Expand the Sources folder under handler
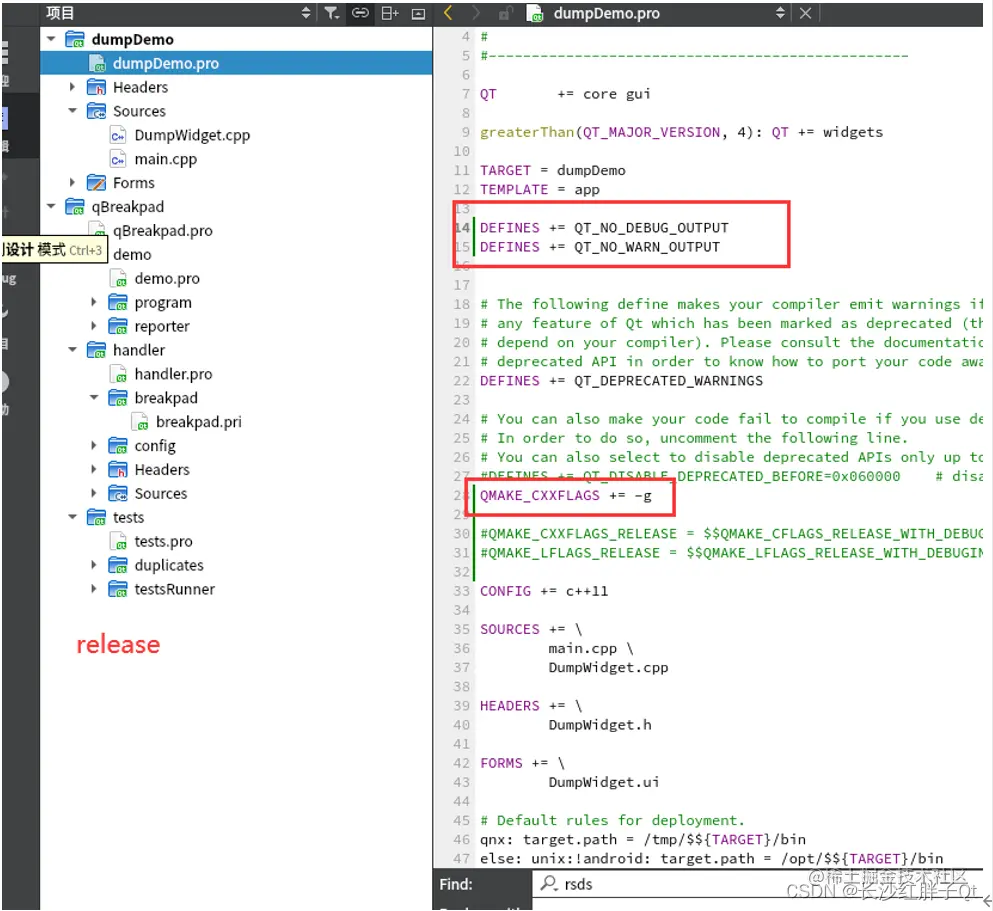The height and width of the screenshot is (911, 993). (94, 493)
